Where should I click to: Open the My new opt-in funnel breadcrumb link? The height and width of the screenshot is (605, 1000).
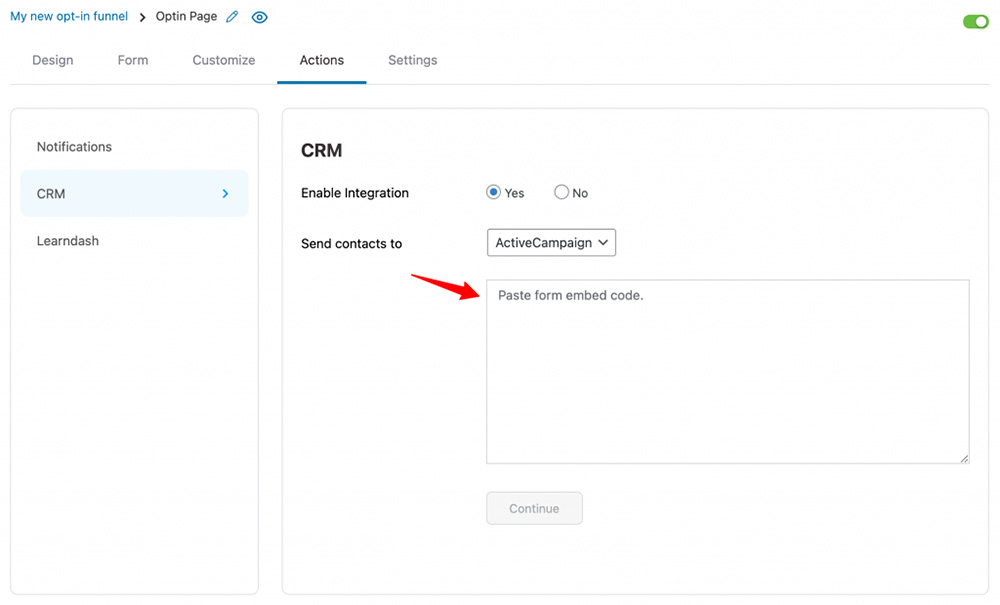pos(69,17)
